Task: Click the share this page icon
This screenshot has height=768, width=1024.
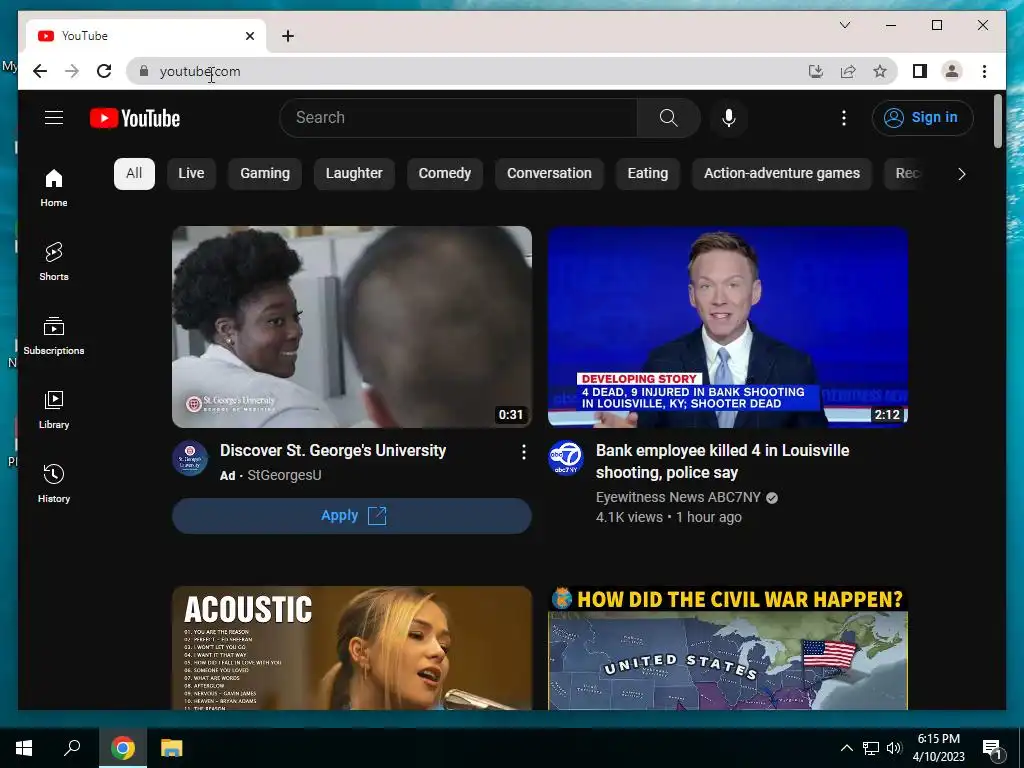Action: pos(848,71)
